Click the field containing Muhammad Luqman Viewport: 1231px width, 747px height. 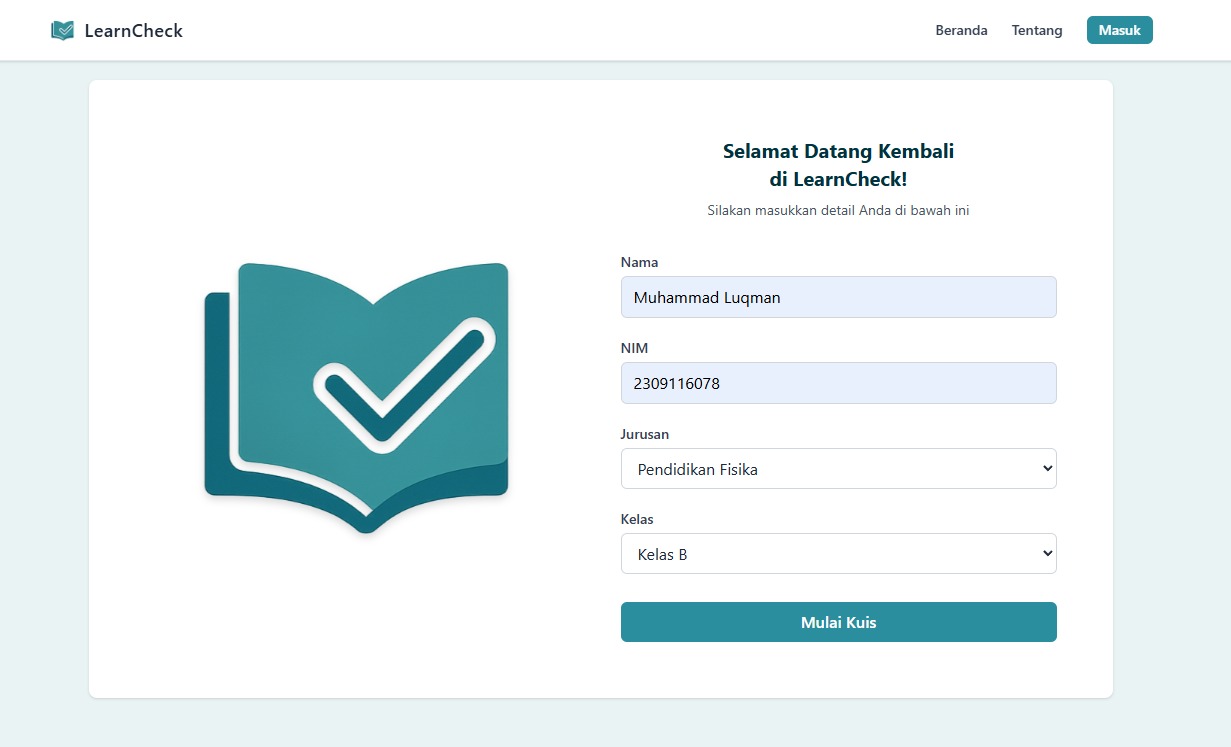point(838,297)
